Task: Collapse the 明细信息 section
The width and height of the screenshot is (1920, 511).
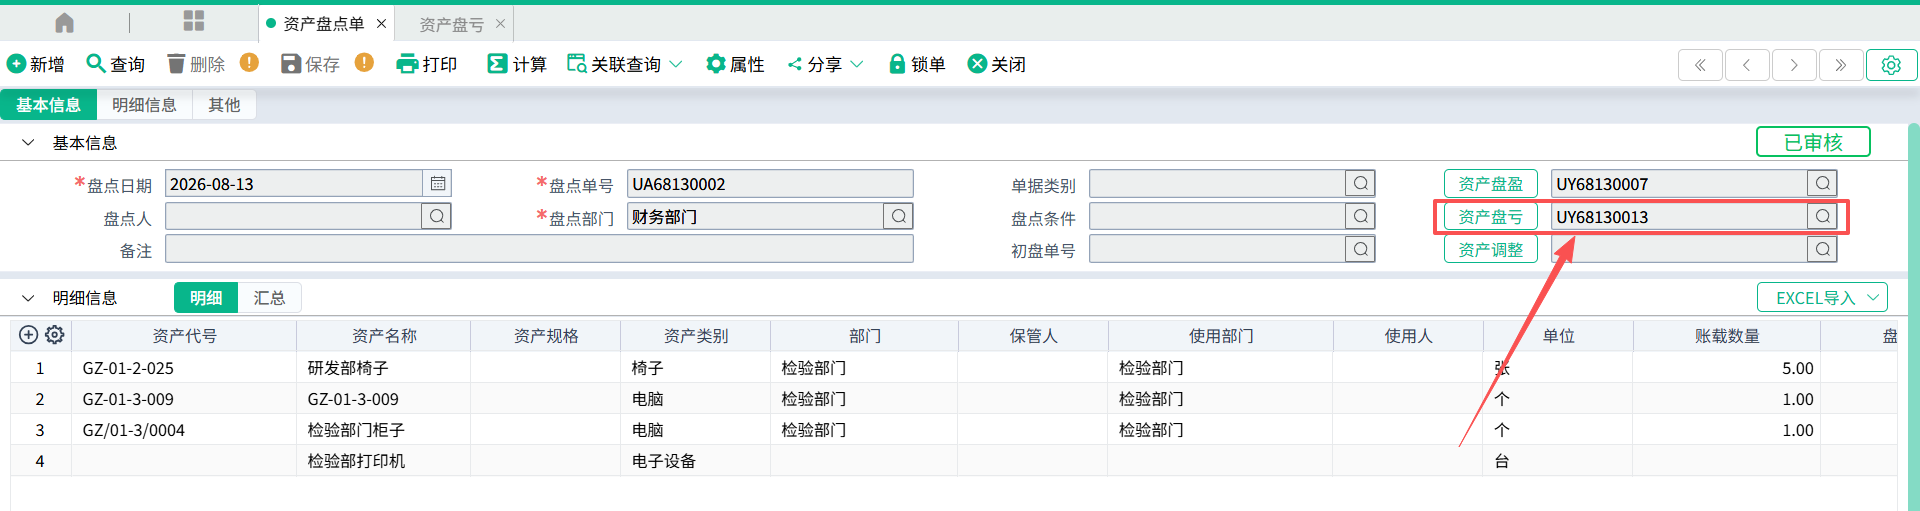Action: tap(28, 298)
